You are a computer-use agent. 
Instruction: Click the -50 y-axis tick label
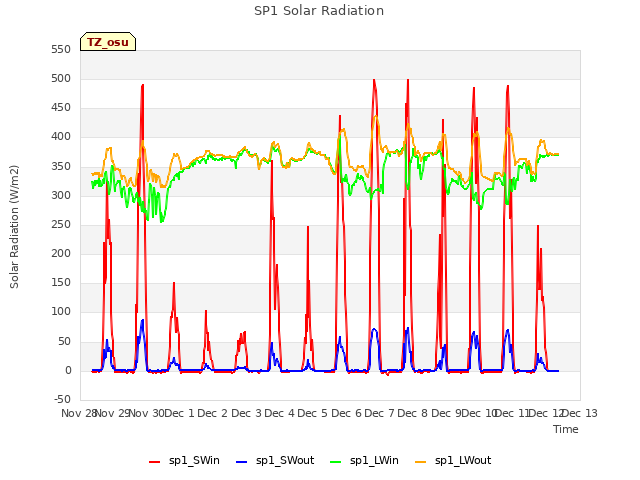[62, 399]
